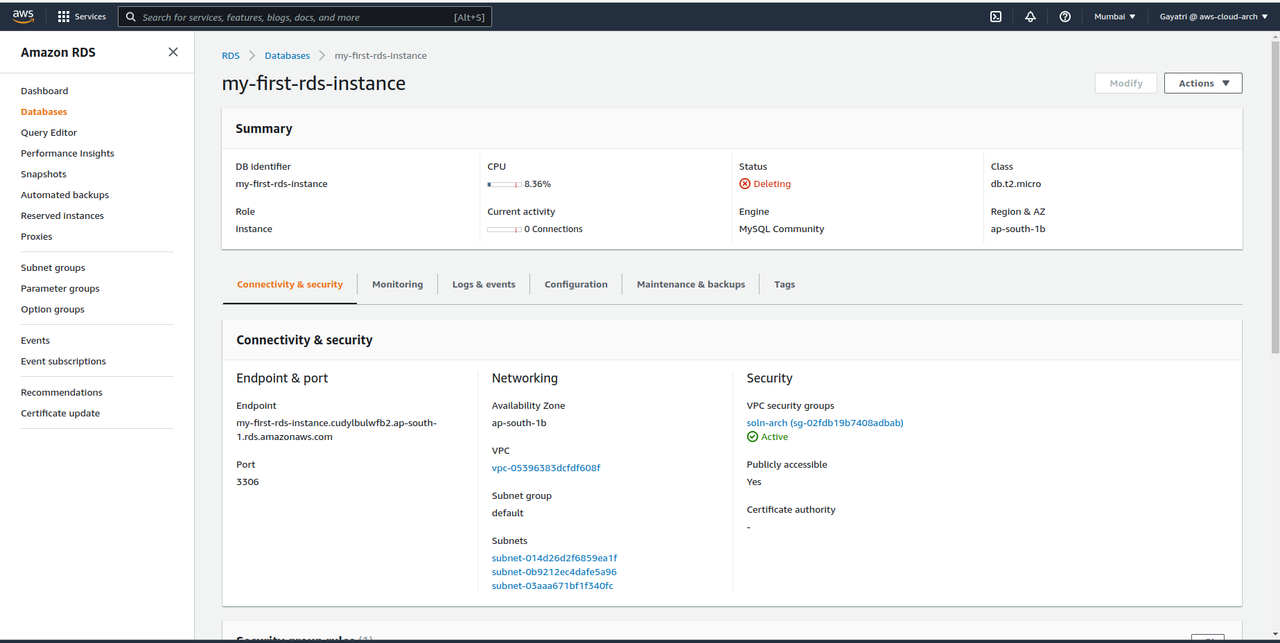Screen dimensions: 1280x643
Task: Switch to the Connectivity & security tab
Action: [290, 285]
